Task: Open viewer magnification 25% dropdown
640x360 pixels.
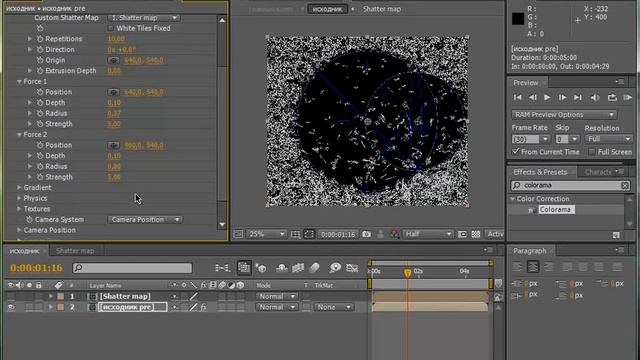Action: pos(266,234)
